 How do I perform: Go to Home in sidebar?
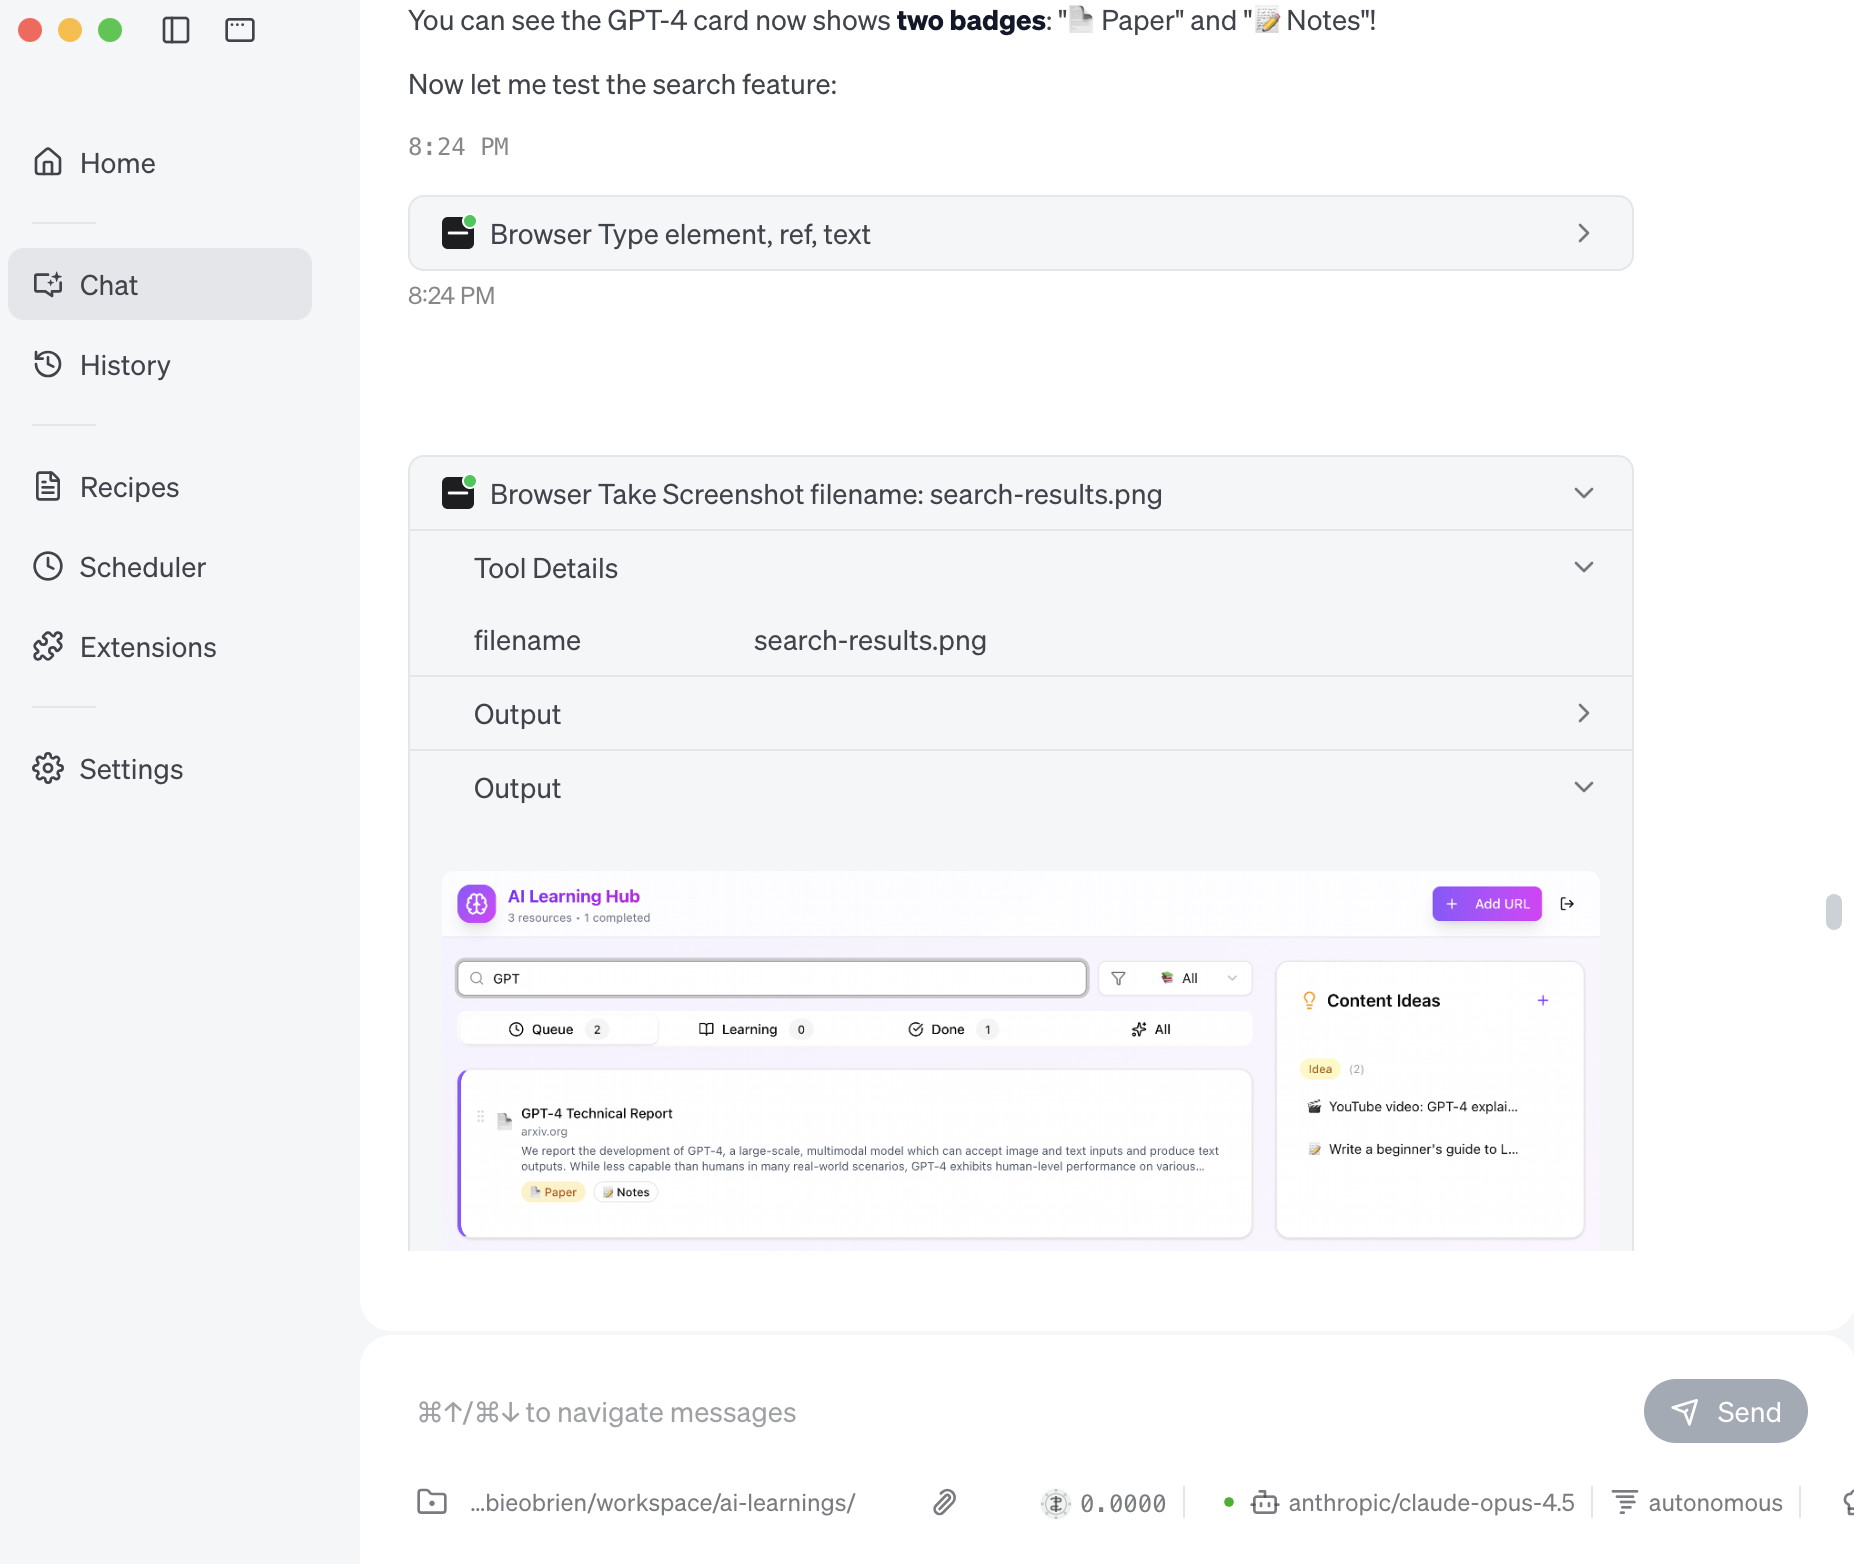click(x=160, y=163)
